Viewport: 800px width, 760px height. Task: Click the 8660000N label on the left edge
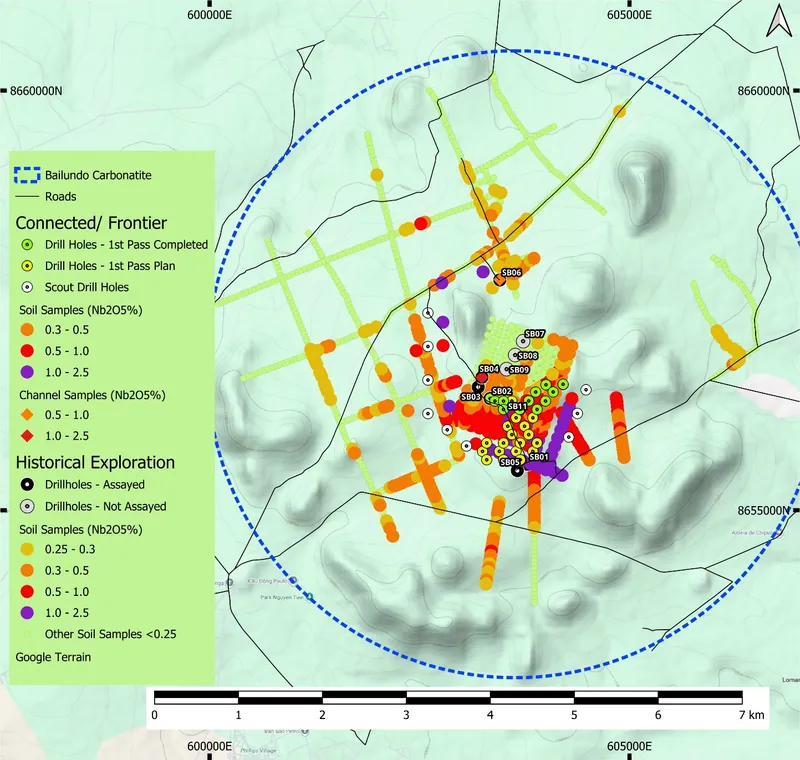click(36, 91)
